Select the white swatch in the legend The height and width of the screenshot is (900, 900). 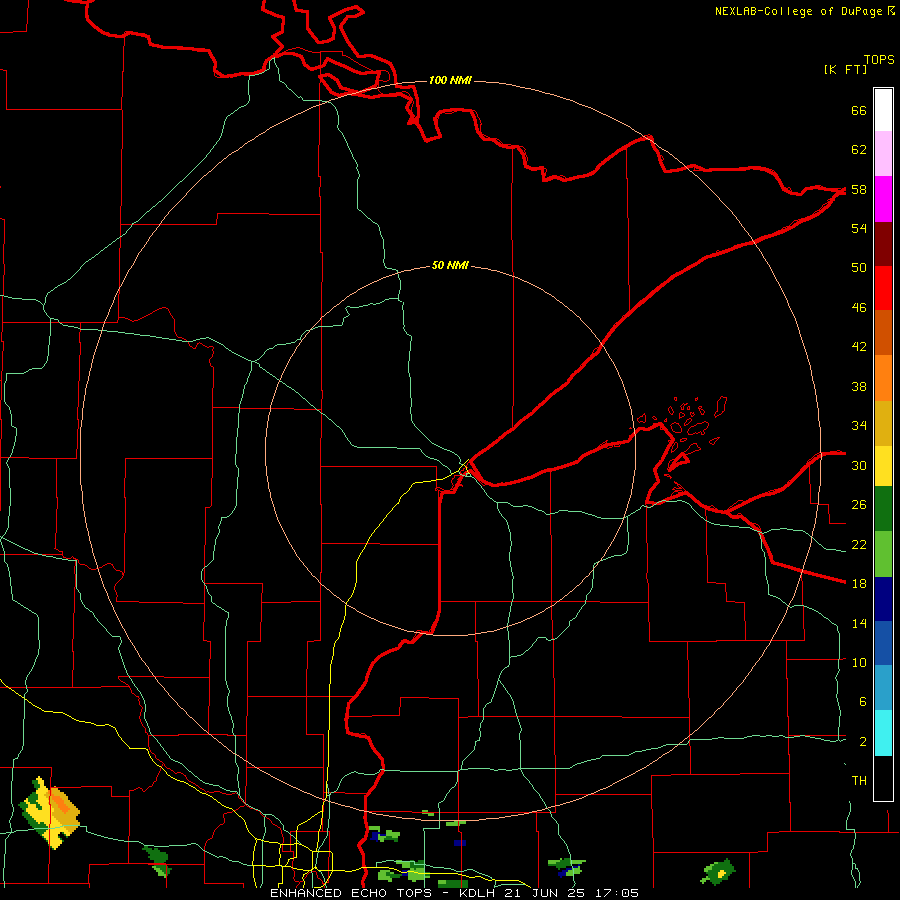point(883,110)
